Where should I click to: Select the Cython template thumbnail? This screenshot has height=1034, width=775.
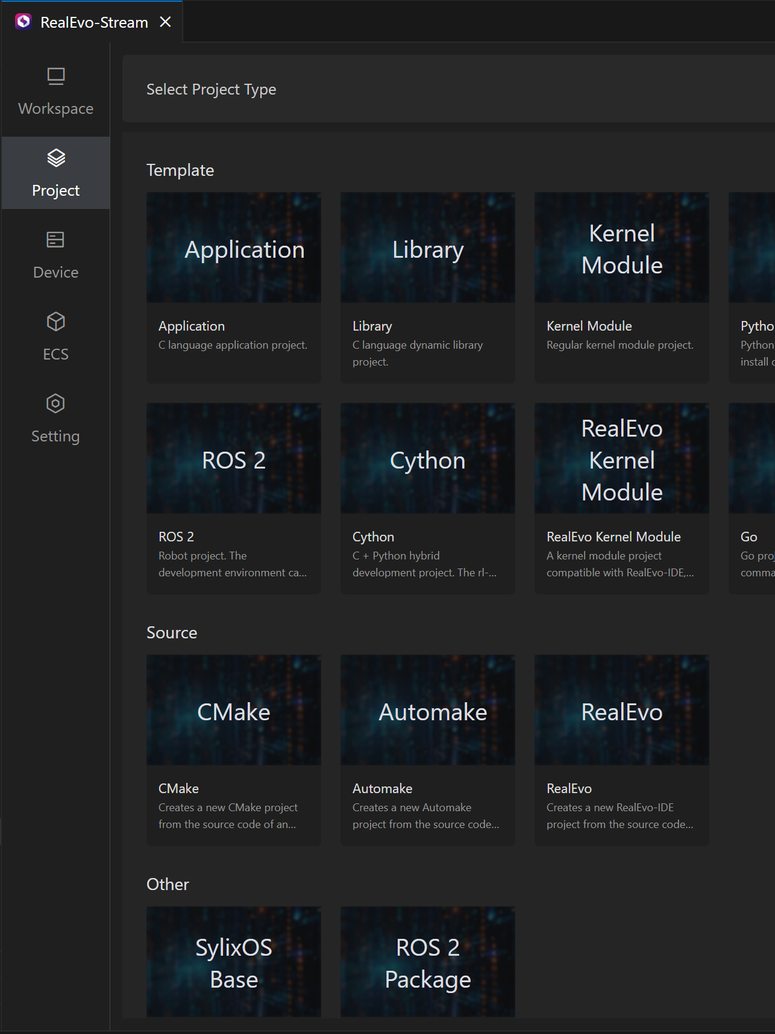pos(427,458)
